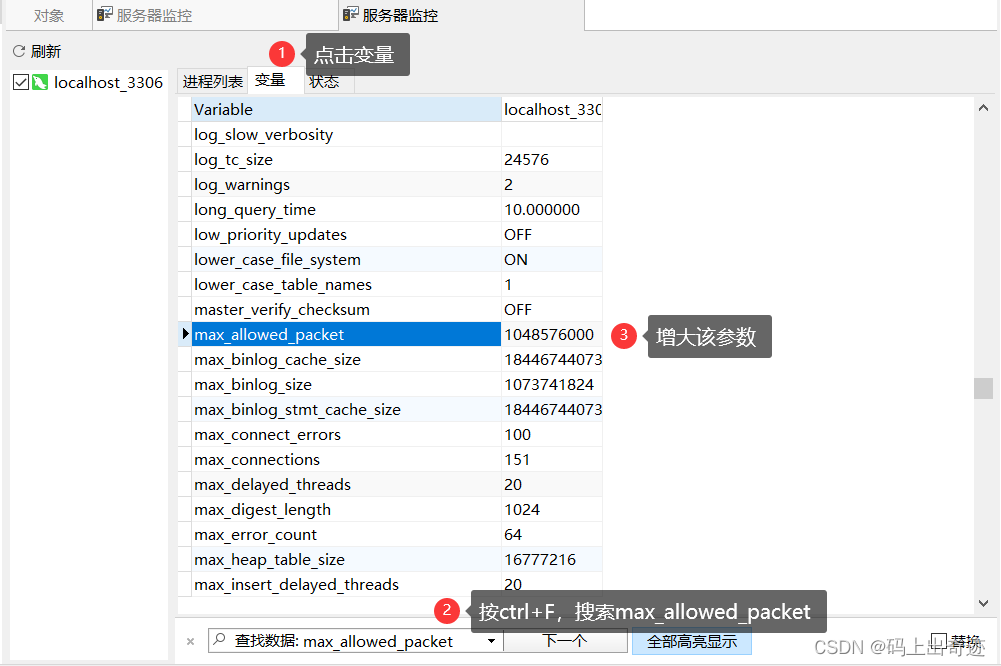
Task: Switch to the 进程列表 (Process List) tab
Action: pos(211,81)
